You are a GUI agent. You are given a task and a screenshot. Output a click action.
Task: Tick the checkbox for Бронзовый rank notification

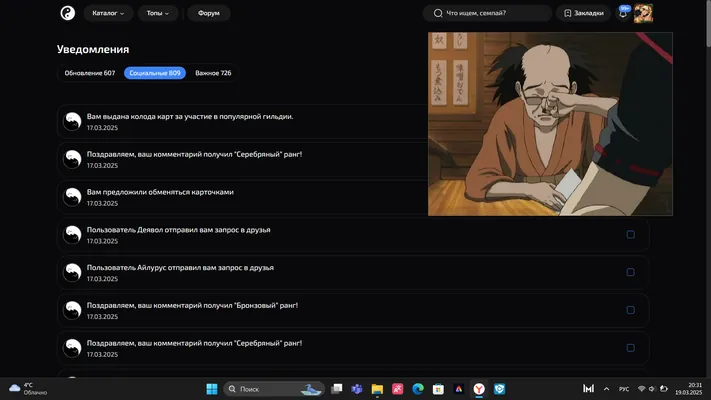coord(630,310)
